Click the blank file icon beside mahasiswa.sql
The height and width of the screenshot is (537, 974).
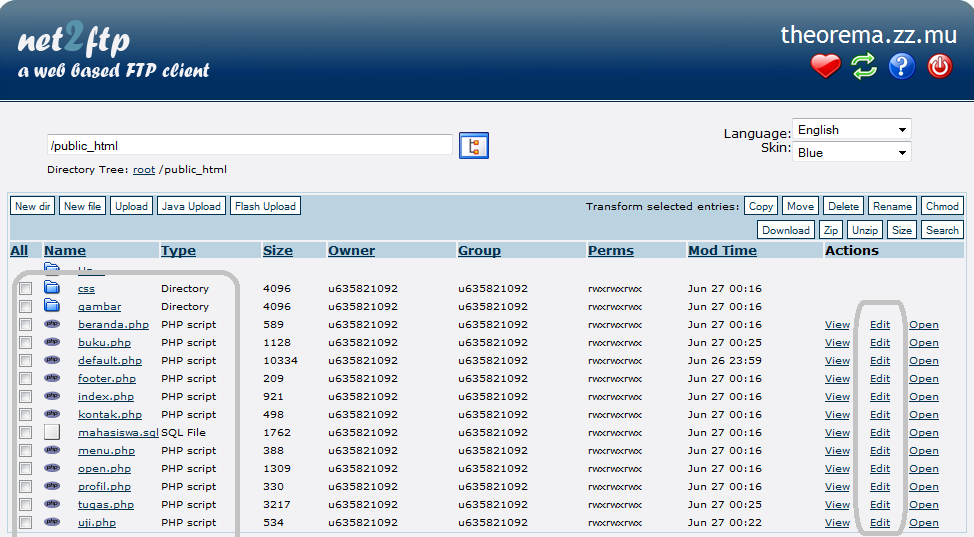pos(52,431)
